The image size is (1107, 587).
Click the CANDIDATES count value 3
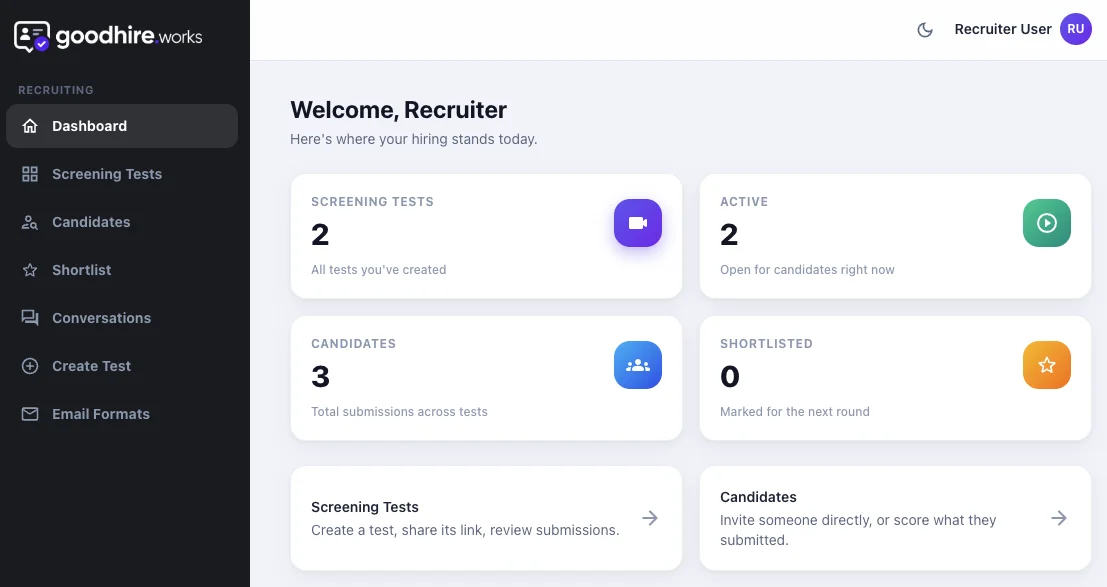(x=321, y=376)
